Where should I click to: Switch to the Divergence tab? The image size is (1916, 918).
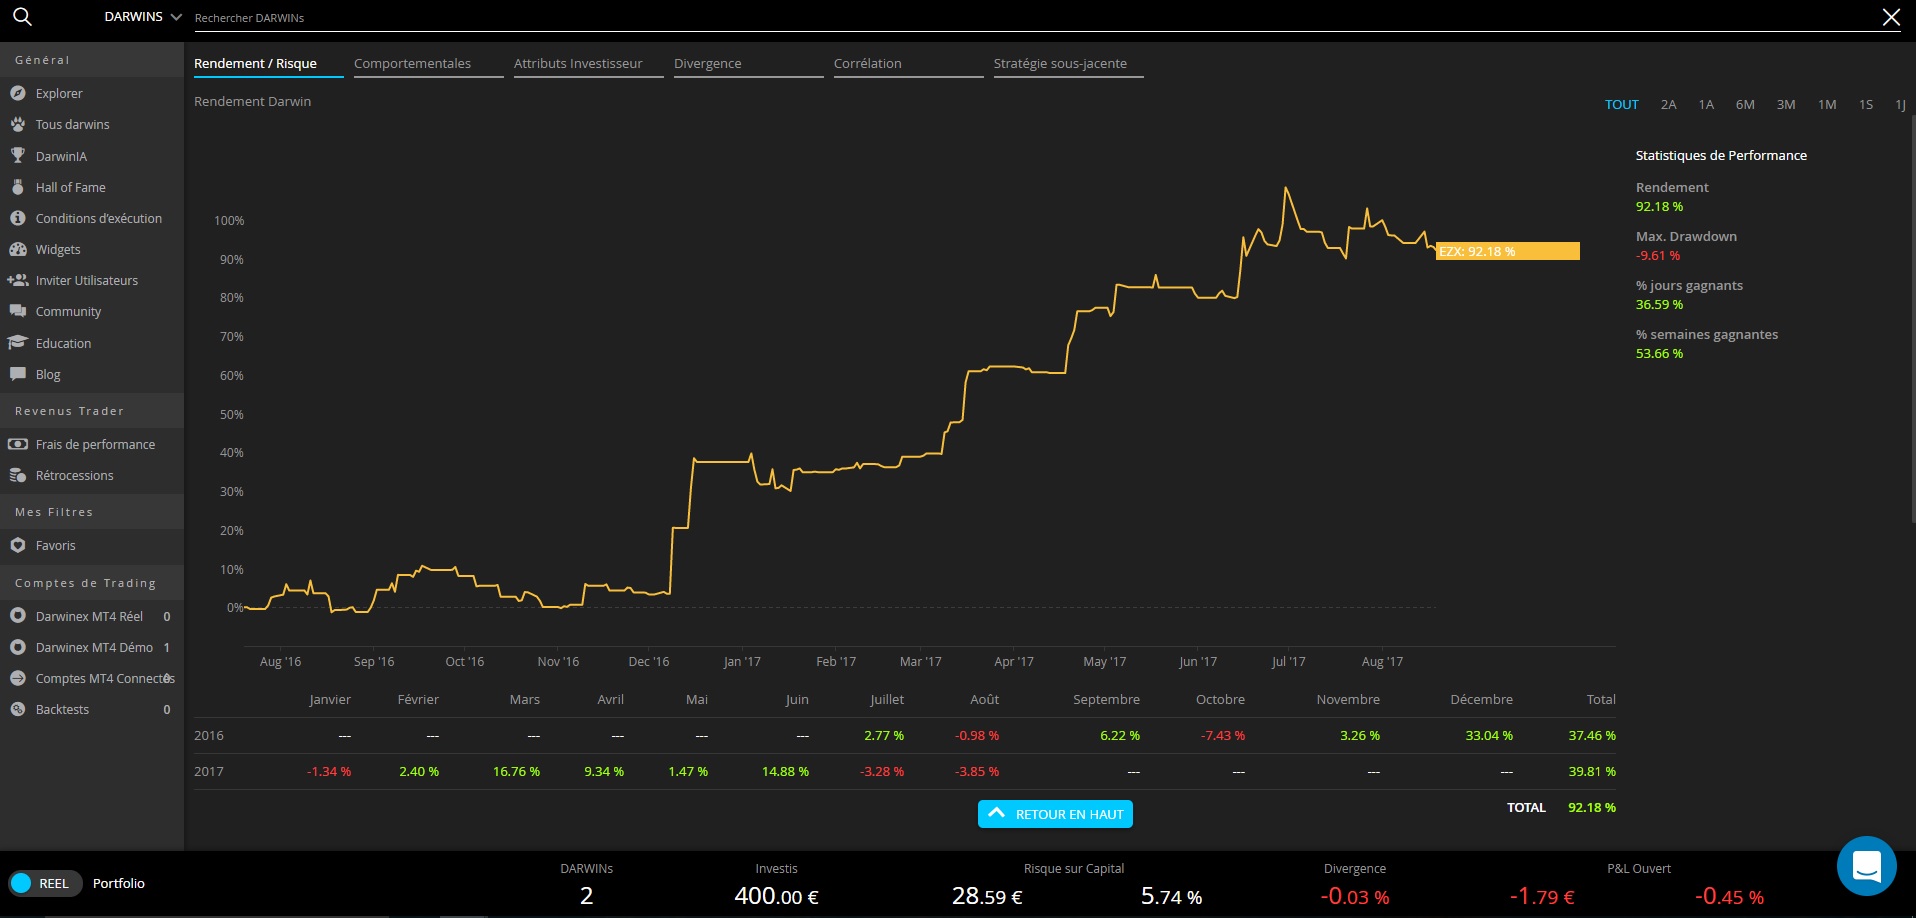(x=707, y=64)
